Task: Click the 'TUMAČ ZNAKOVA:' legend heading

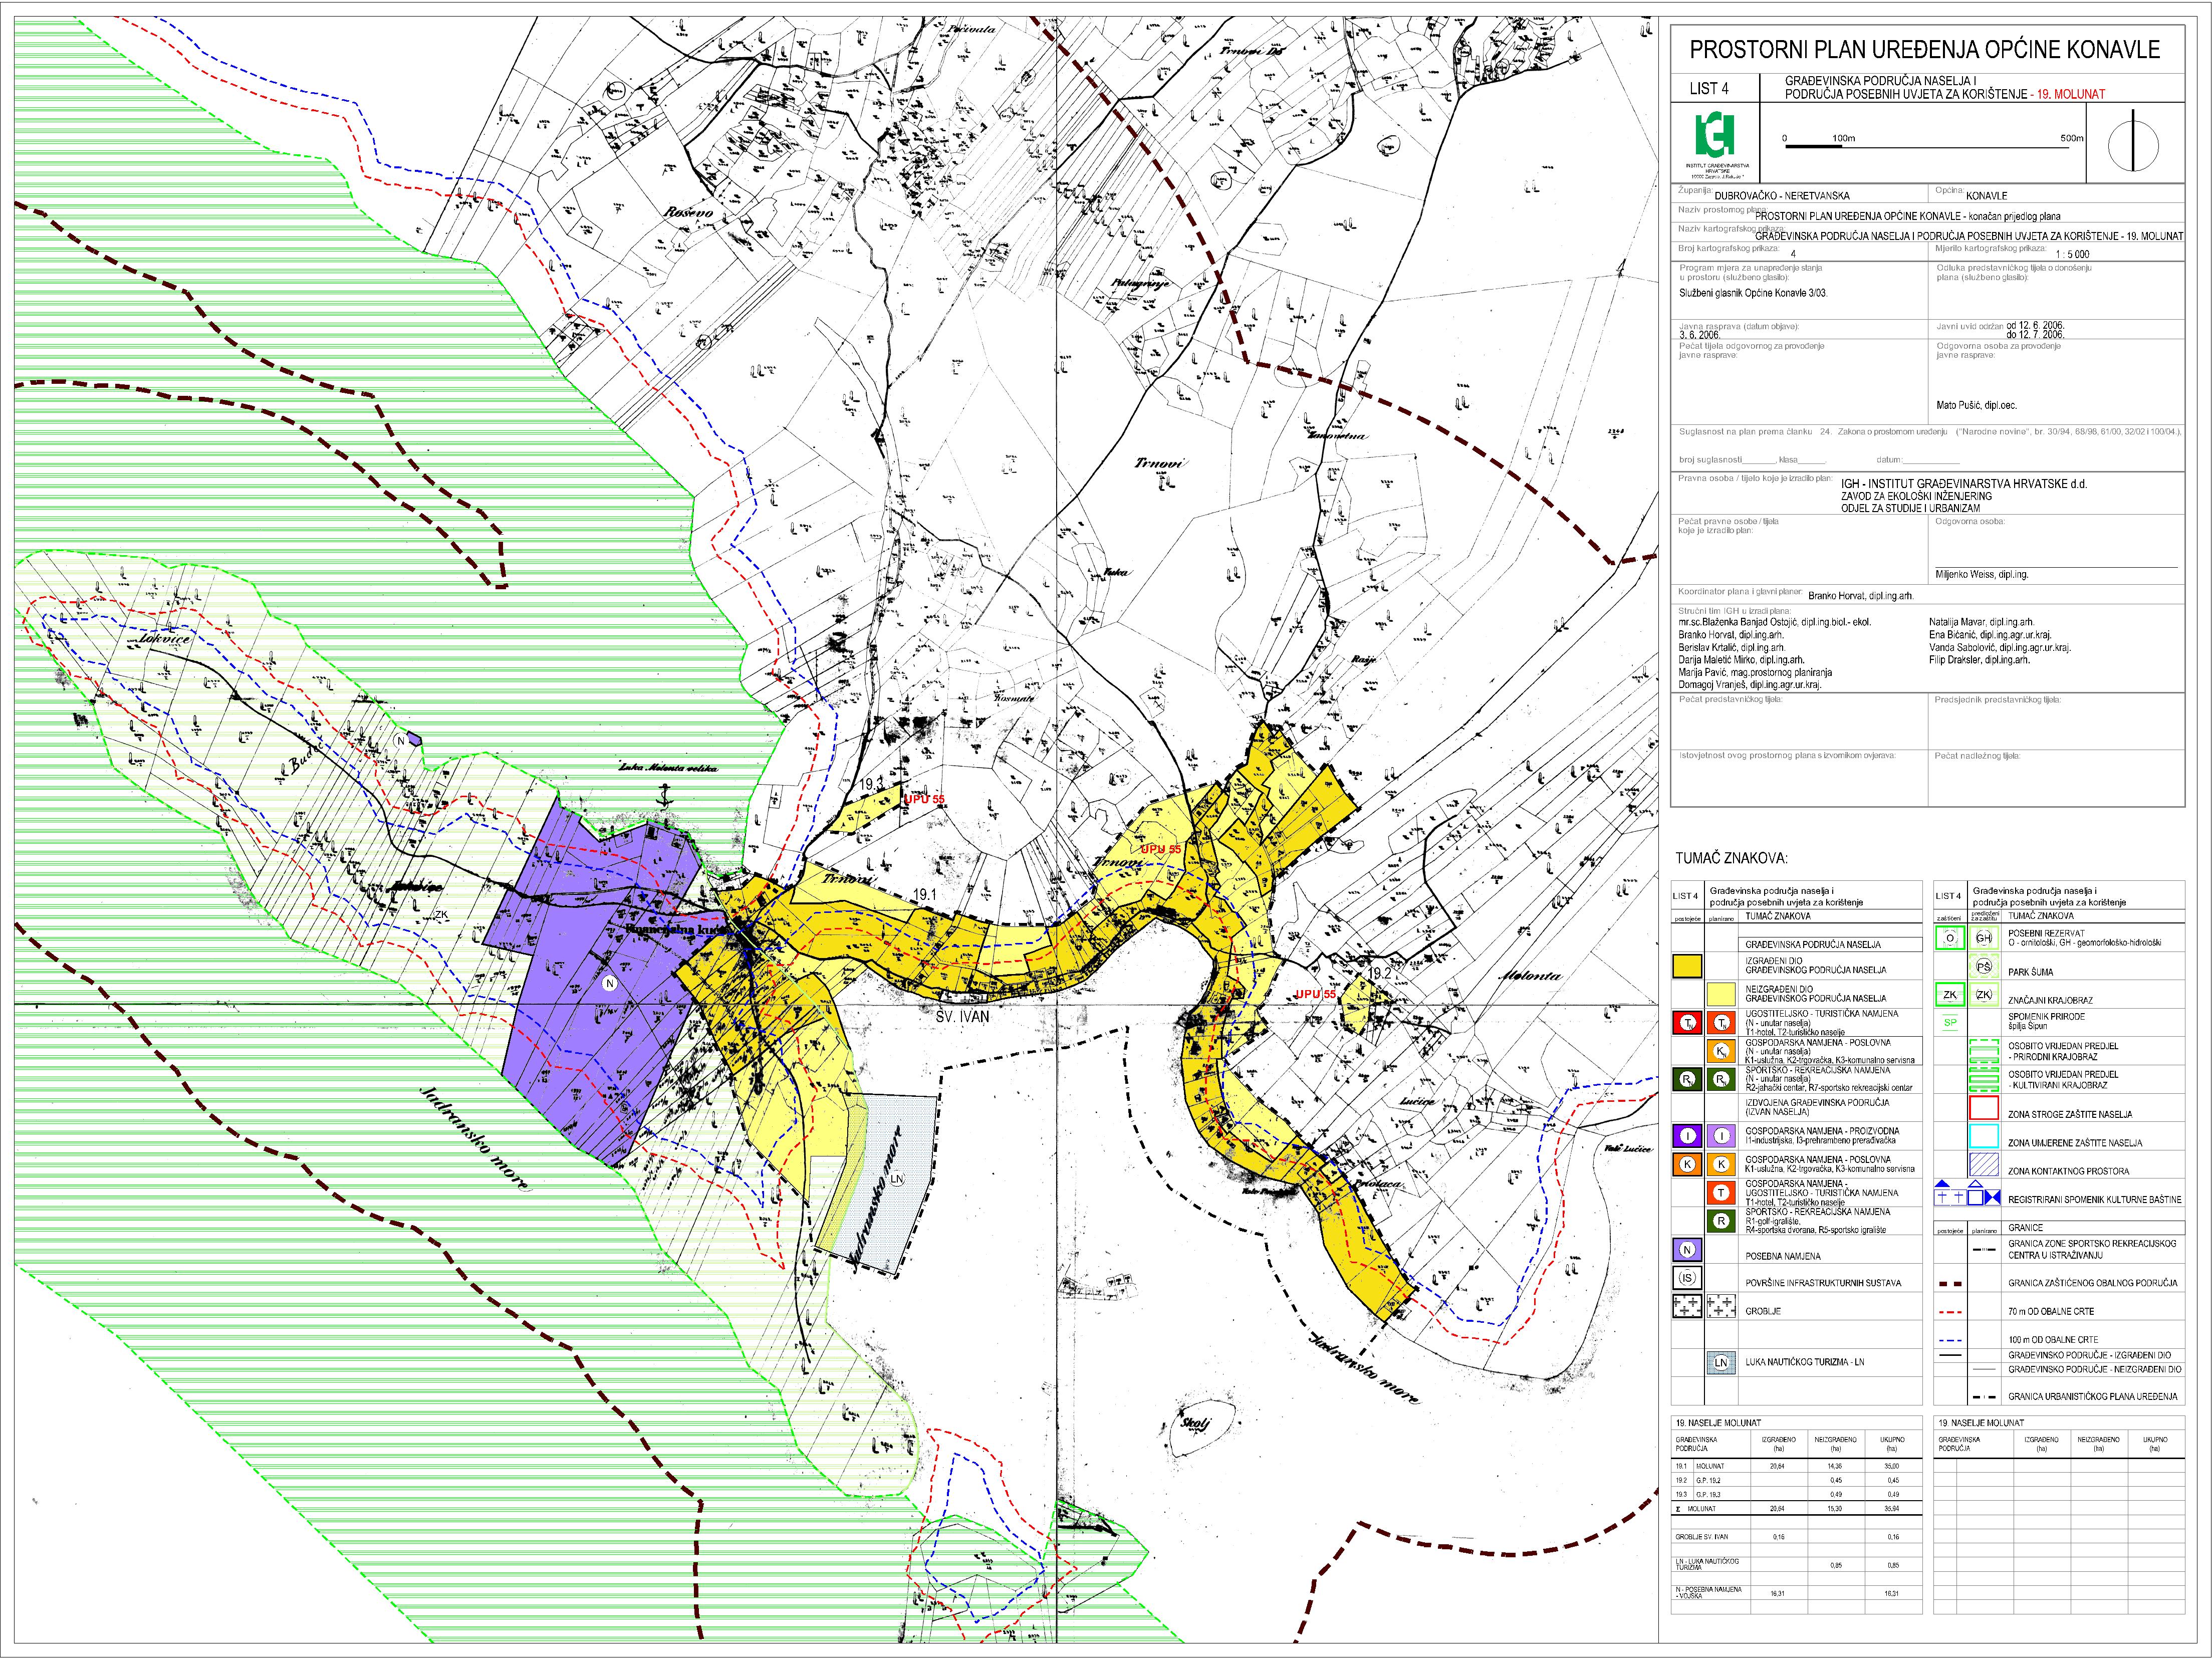Action: 1731,858
